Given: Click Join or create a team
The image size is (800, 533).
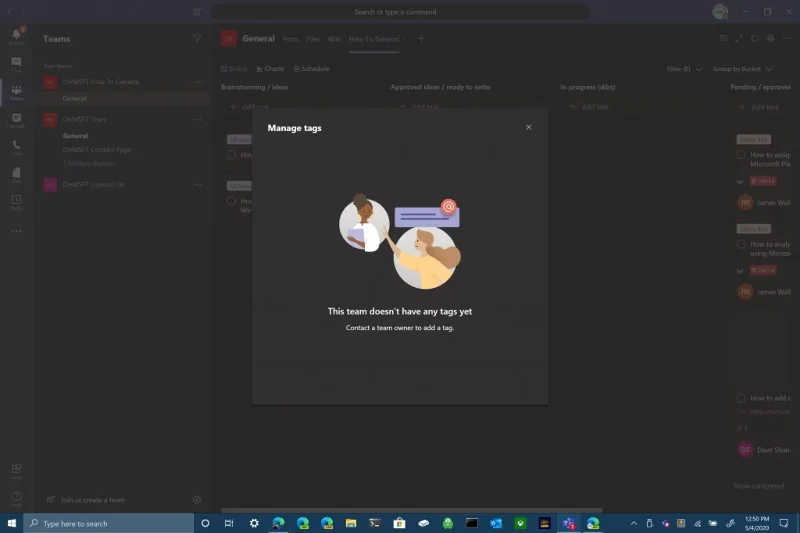Looking at the screenshot, I should 92,500.
